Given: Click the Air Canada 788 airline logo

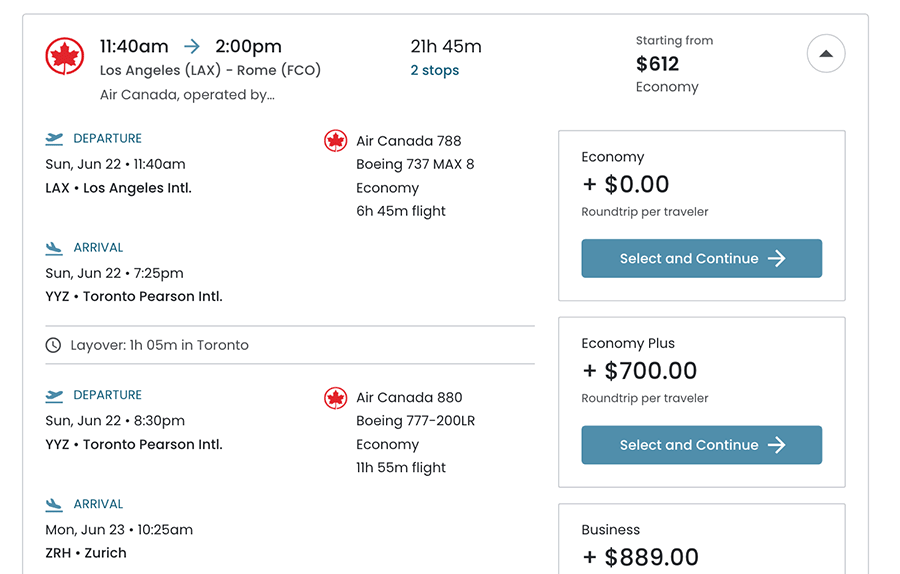Looking at the screenshot, I should pos(336,141).
